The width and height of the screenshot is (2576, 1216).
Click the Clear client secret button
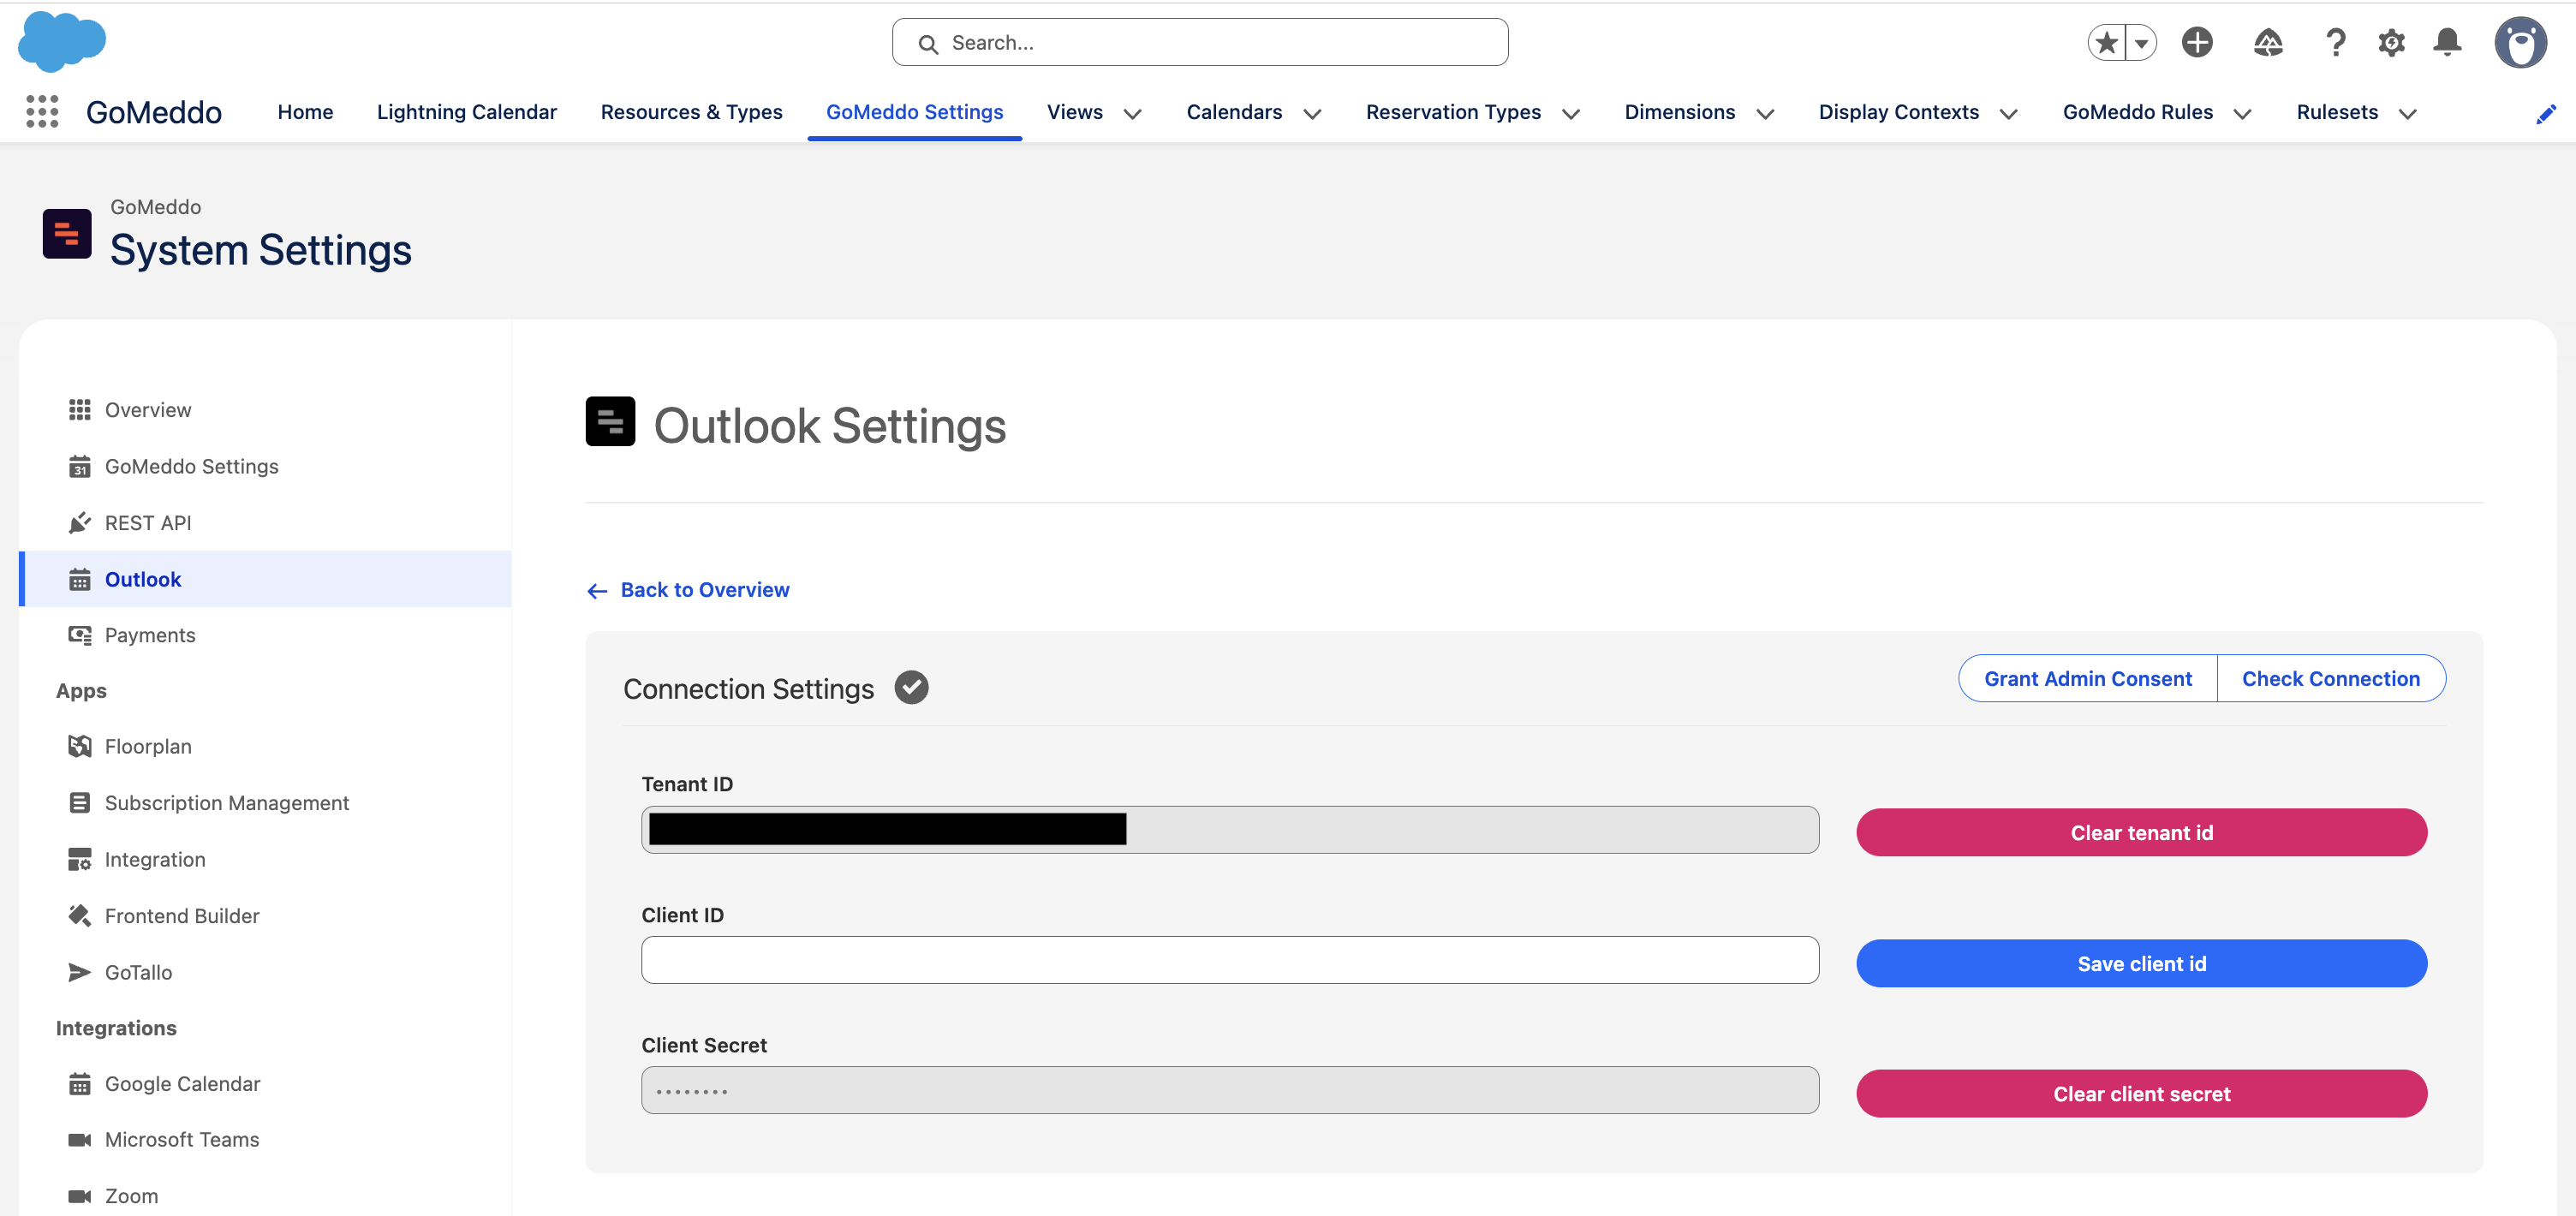2141,1094
